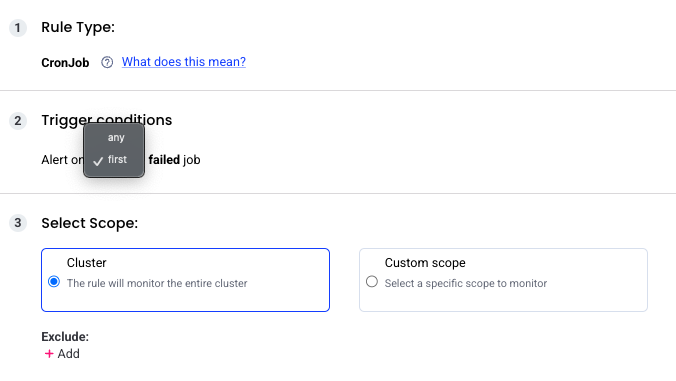
Task: Select the Cluster radio button
Action: pyautogui.click(x=54, y=282)
